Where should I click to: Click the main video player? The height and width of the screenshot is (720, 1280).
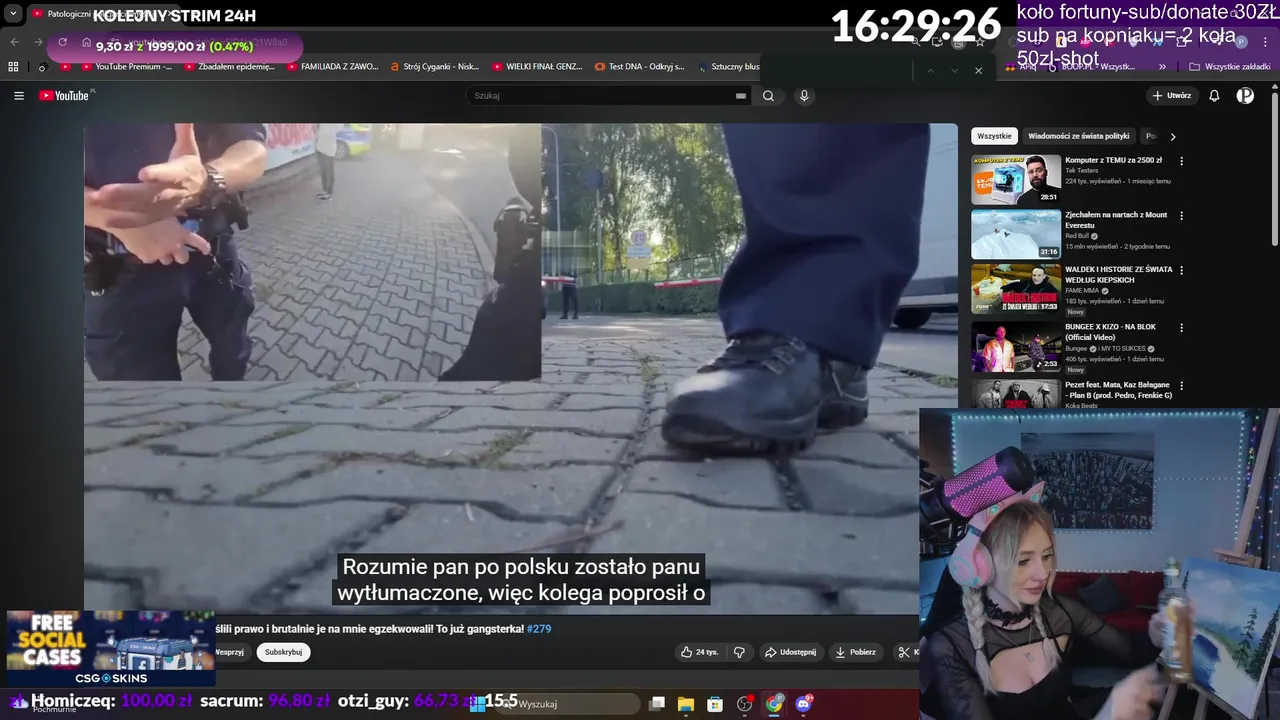(520, 368)
